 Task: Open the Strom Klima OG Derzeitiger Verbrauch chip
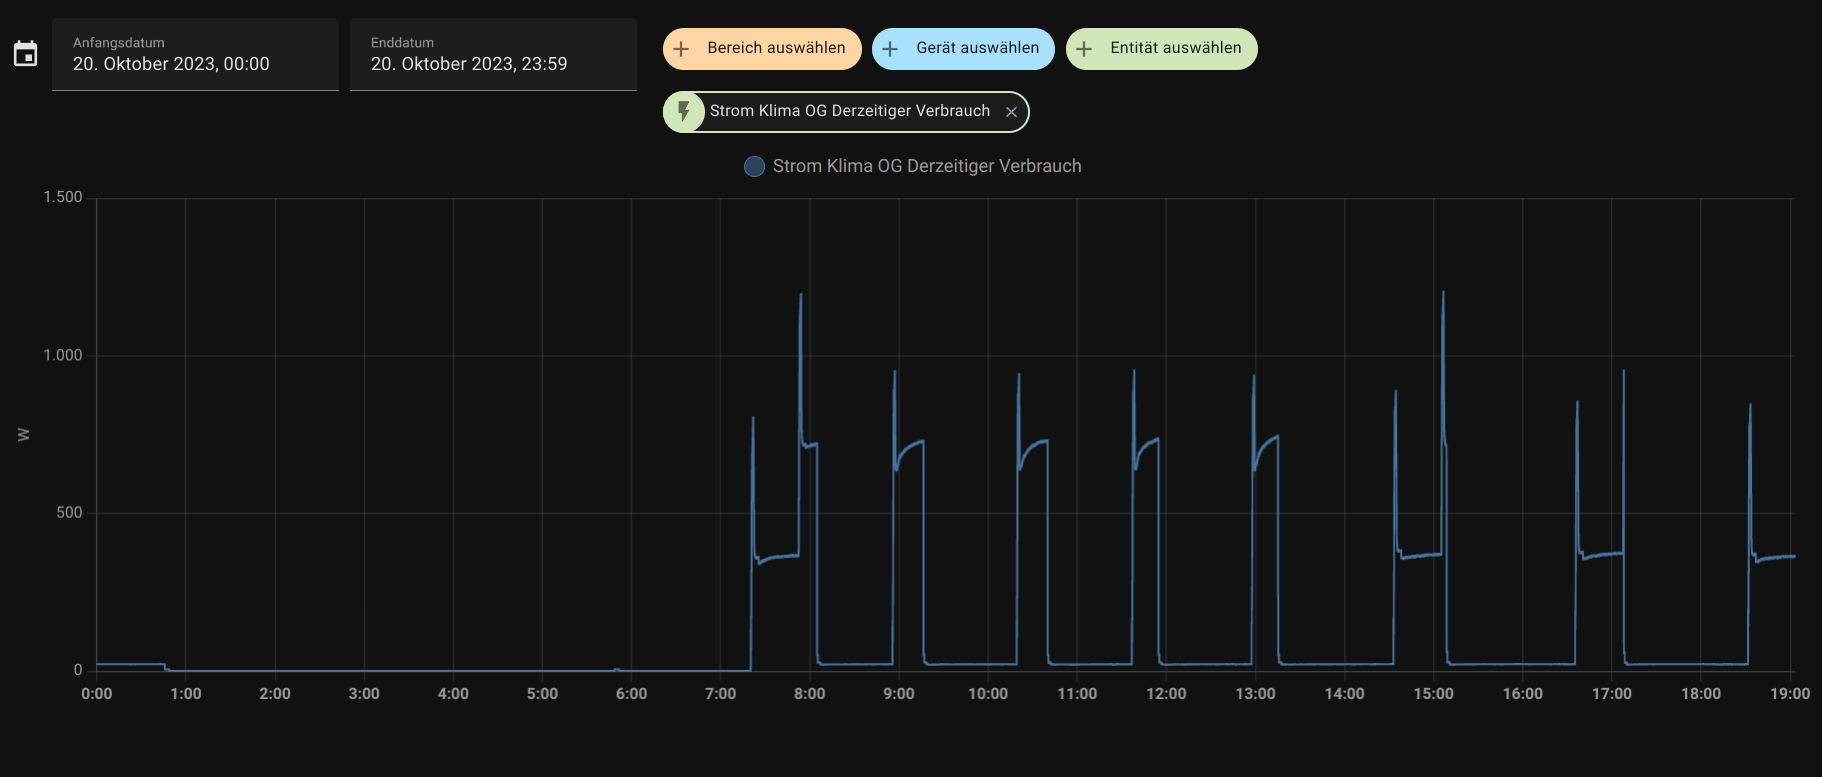pyautogui.click(x=846, y=111)
